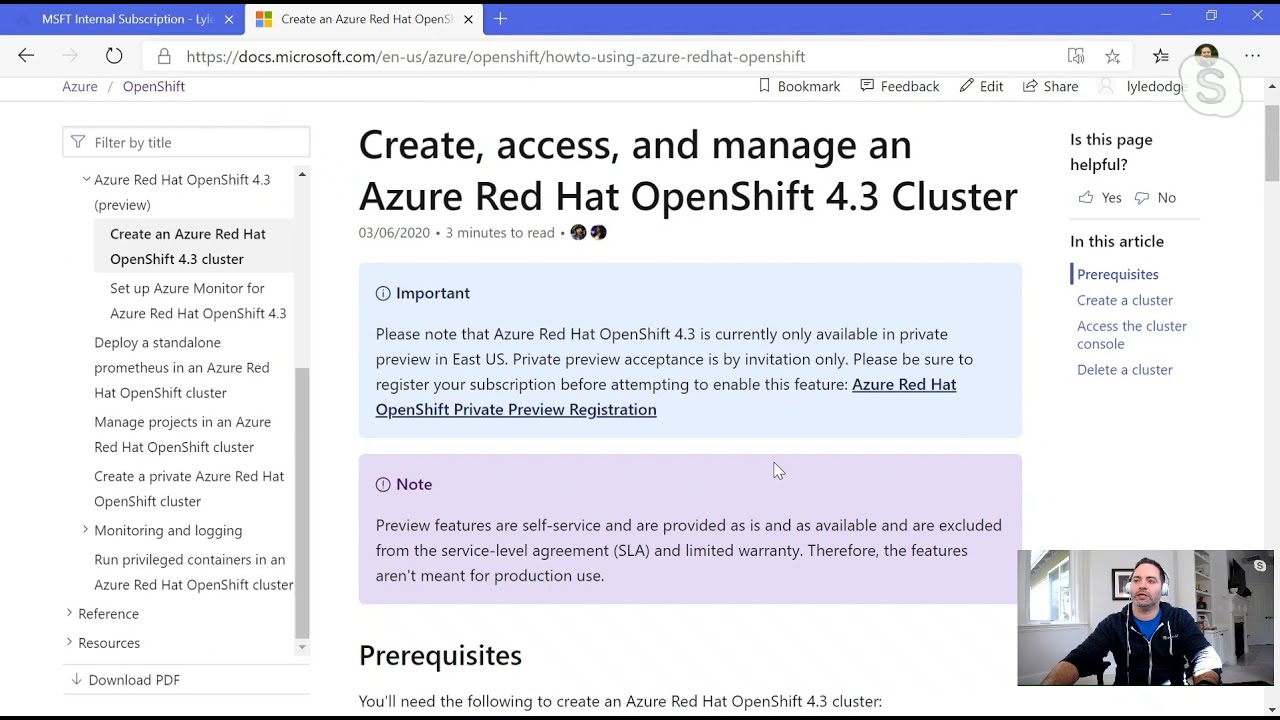The width and height of the screenshot is (1280, 720).
Task: Click the OpenShift breadcrumb link
Action: click(x=154, y=86)
